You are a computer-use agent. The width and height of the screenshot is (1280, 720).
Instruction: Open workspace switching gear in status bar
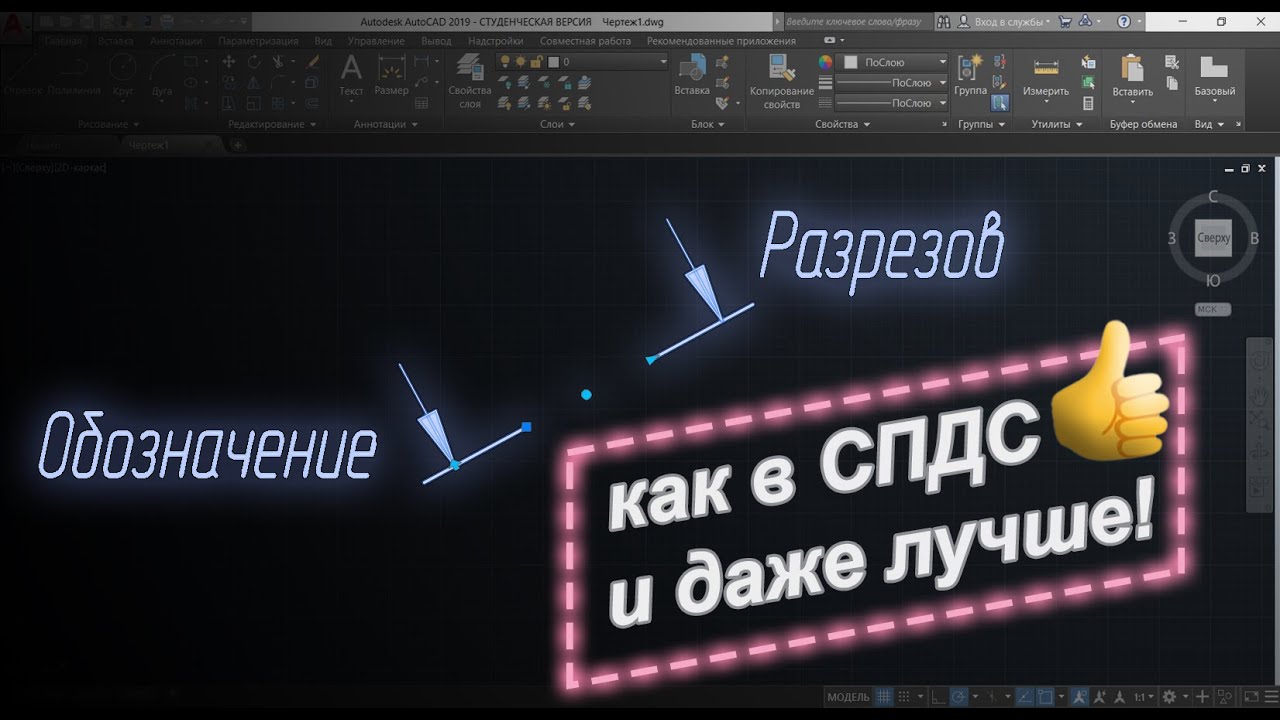1169,696
